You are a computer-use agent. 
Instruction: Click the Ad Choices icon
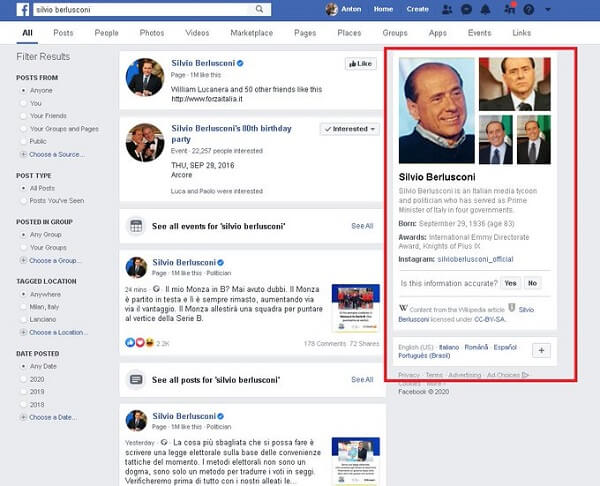(x=525, y=375)
